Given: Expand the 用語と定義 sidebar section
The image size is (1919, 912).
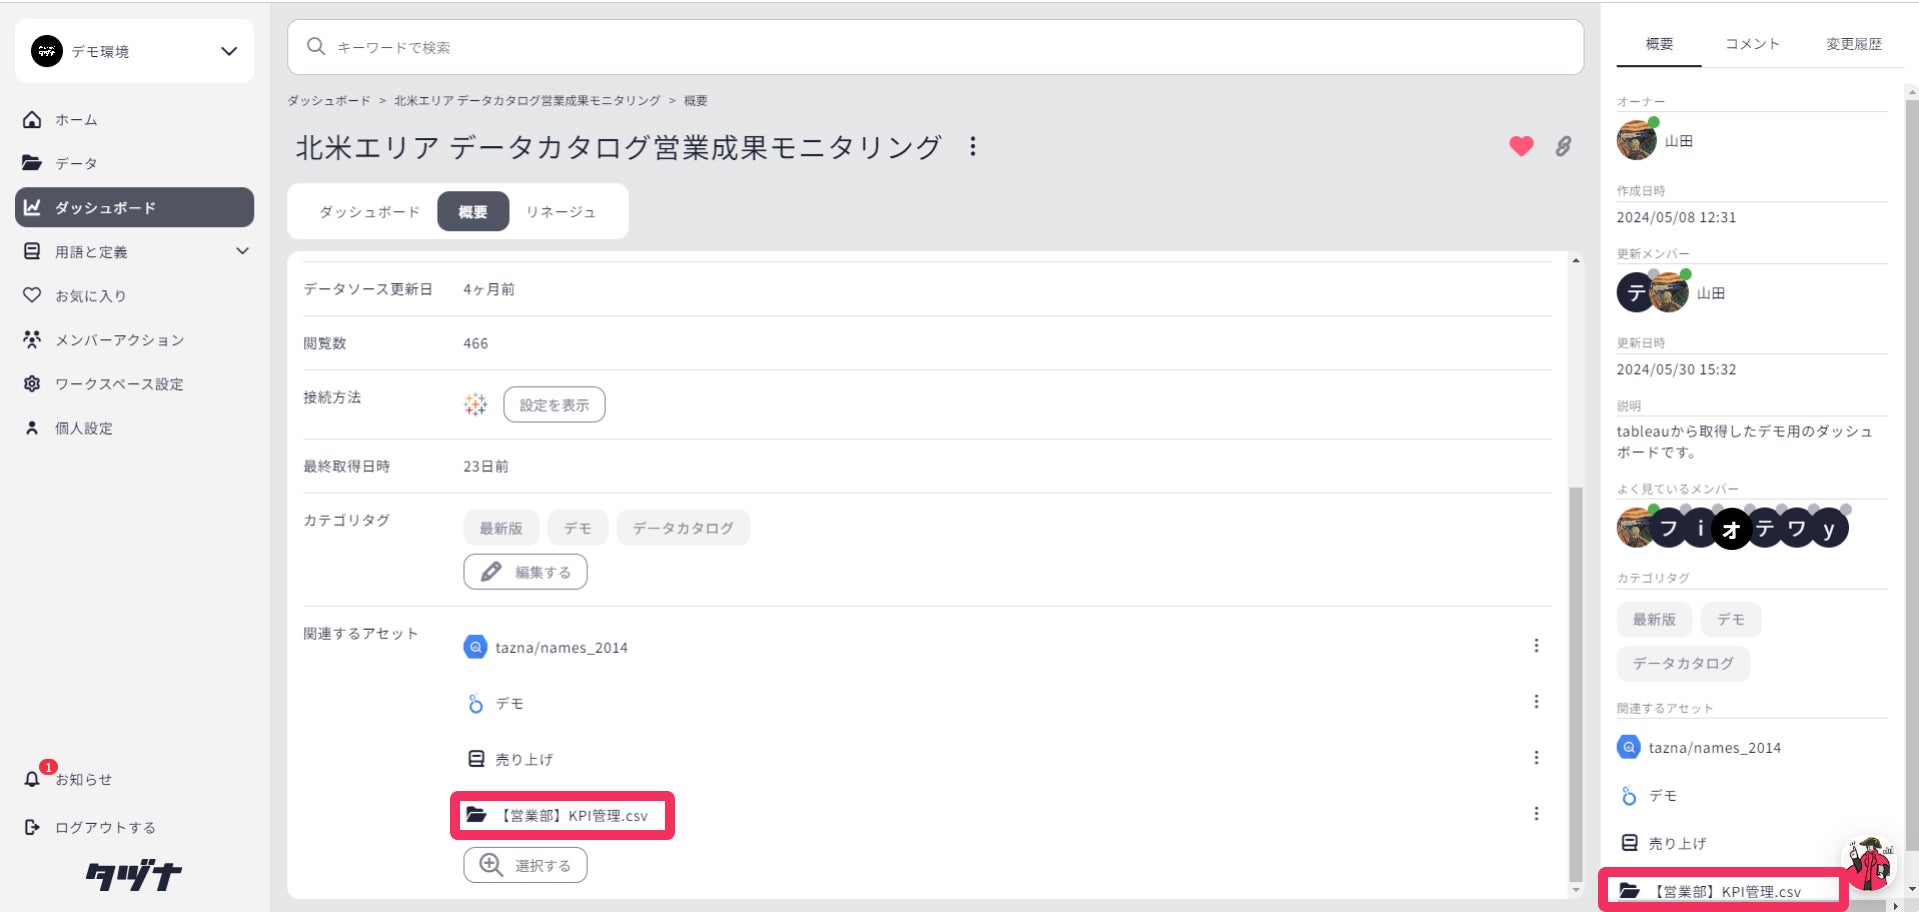Looking at the screenshot, I should pyautogui.click(x=242, y=251).
